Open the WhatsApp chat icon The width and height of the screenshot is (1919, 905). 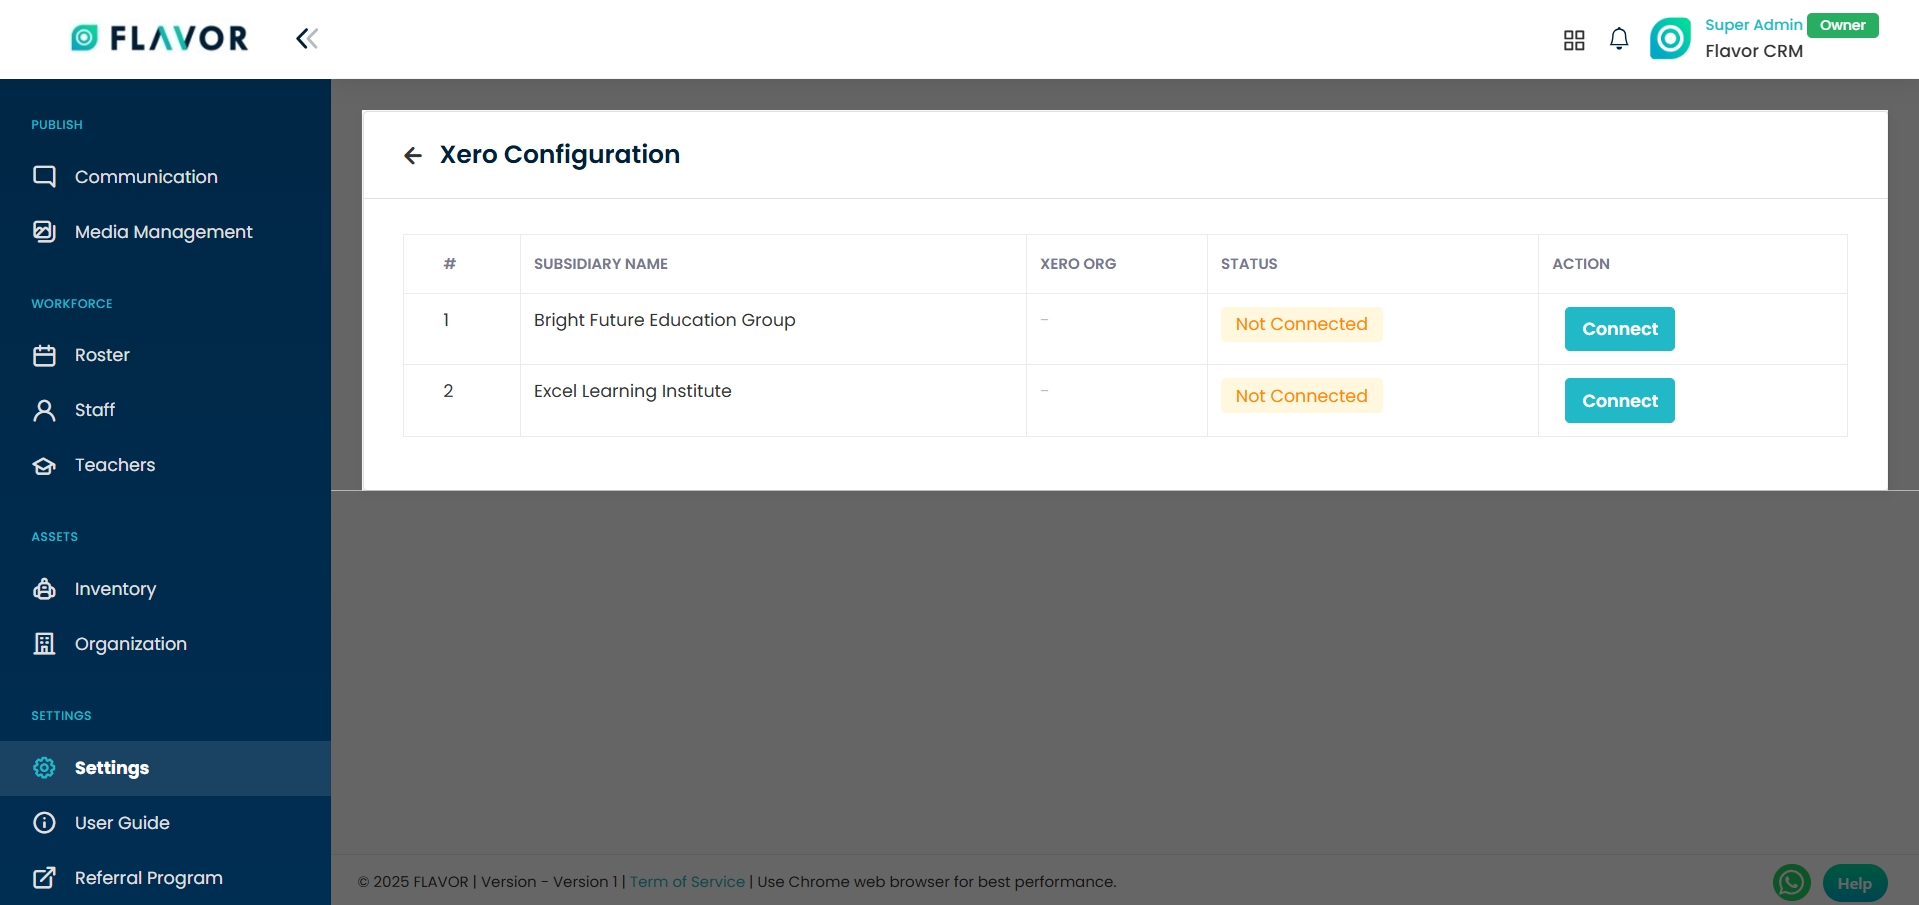pos(1791,883)
